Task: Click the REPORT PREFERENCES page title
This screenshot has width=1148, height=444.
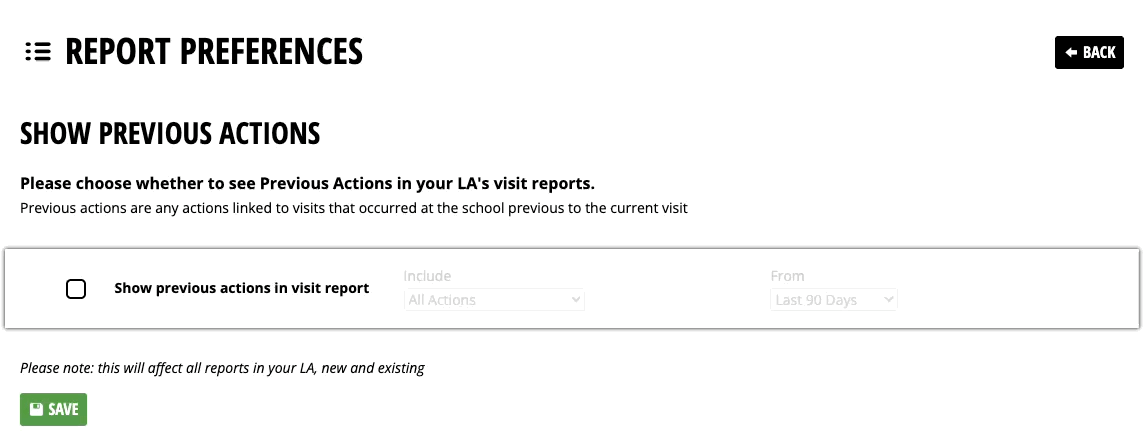Action: point(214,52)
